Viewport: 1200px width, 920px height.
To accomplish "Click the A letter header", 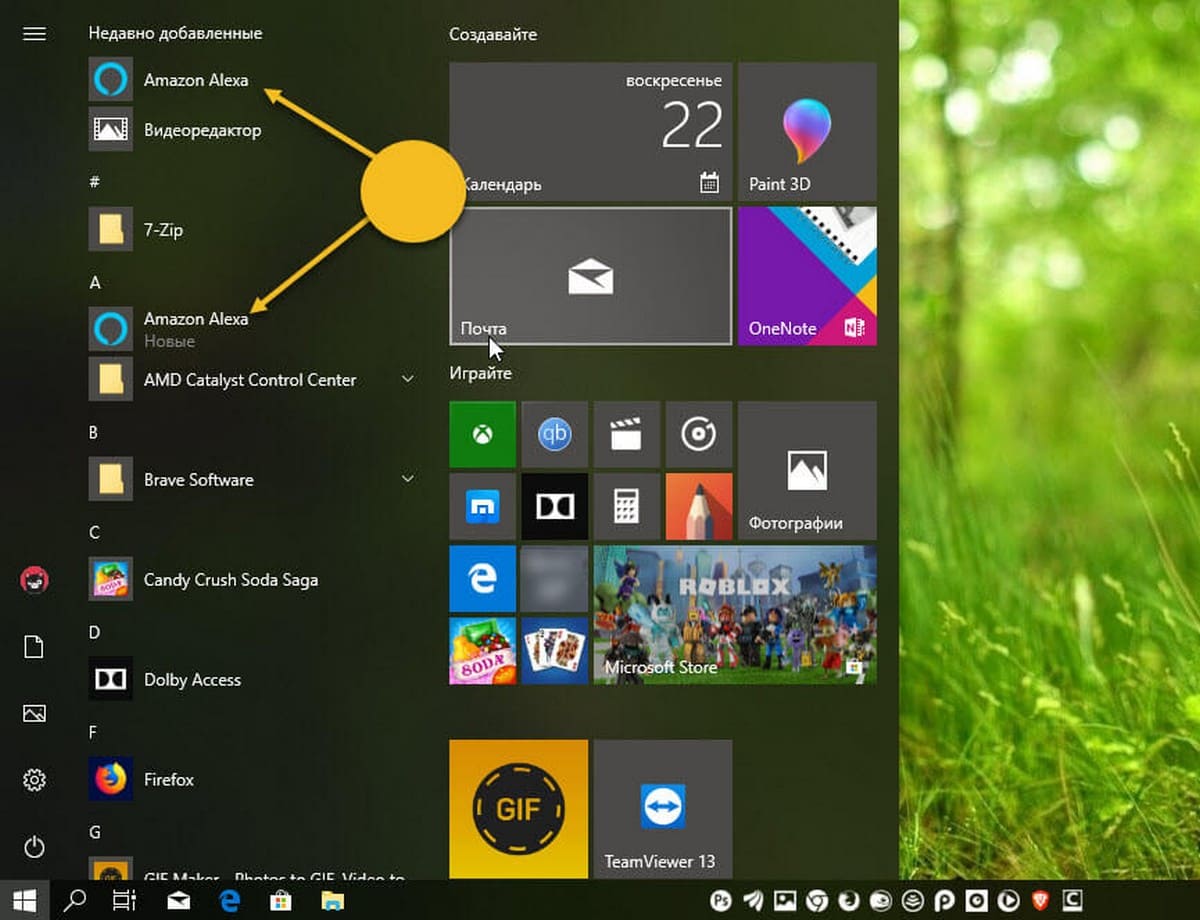I will coord(94,283).
